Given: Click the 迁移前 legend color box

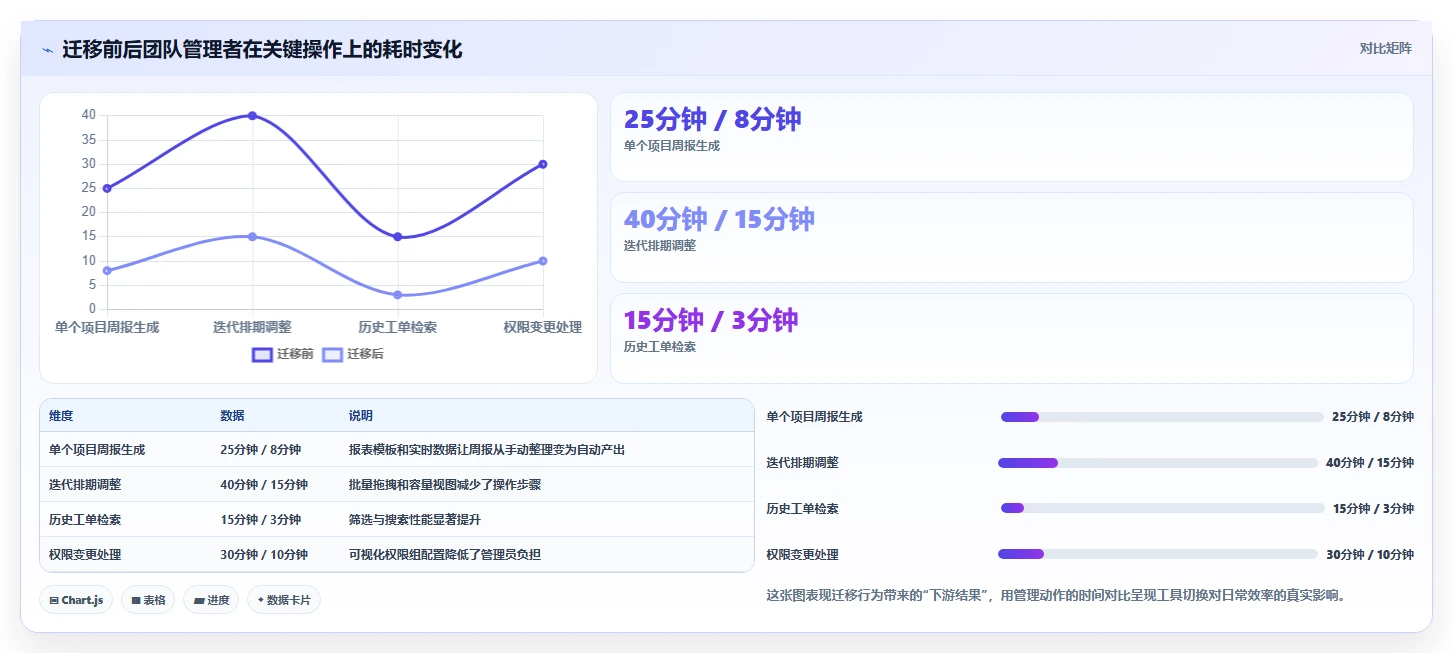Looking at the screenshot, I should click(x=262, y=354).
